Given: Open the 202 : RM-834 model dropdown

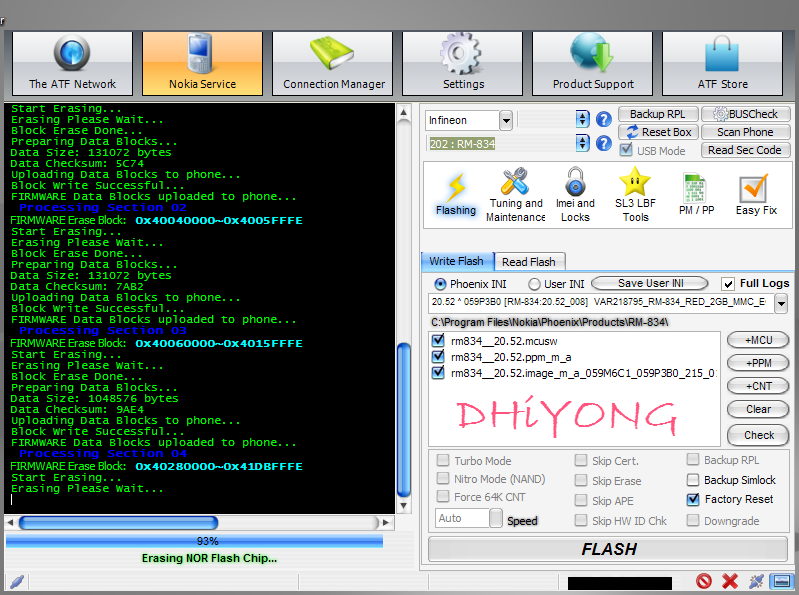Looking at the screenshot, I should [x=583, y=144].
